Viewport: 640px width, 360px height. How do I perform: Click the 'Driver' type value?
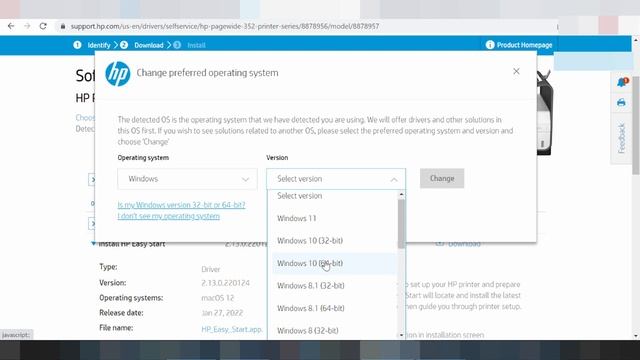[x=211, y=269]
